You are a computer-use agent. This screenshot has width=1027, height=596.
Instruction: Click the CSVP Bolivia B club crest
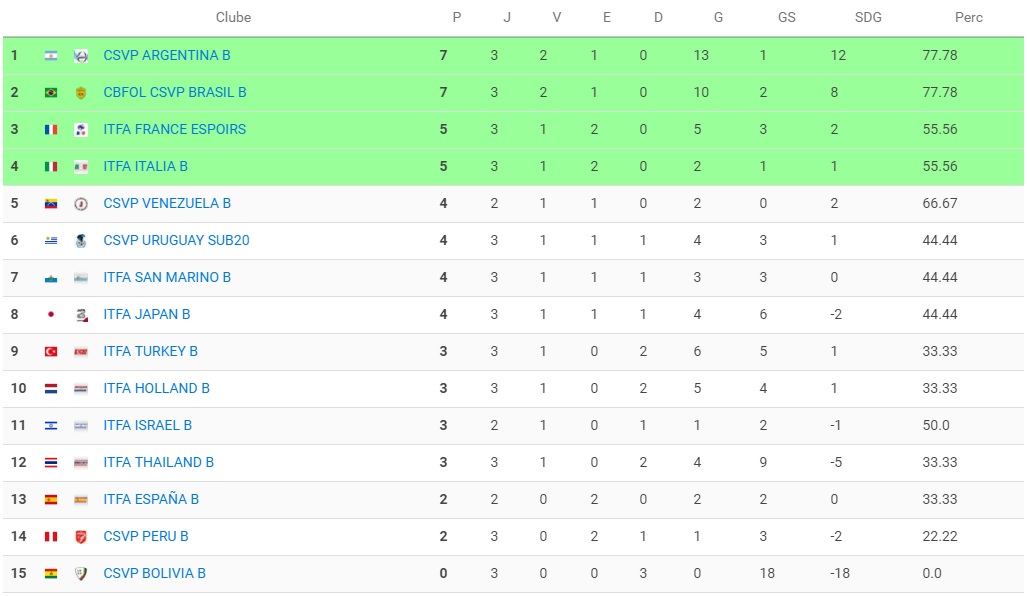pyautogui.click(x=81, y=574)
